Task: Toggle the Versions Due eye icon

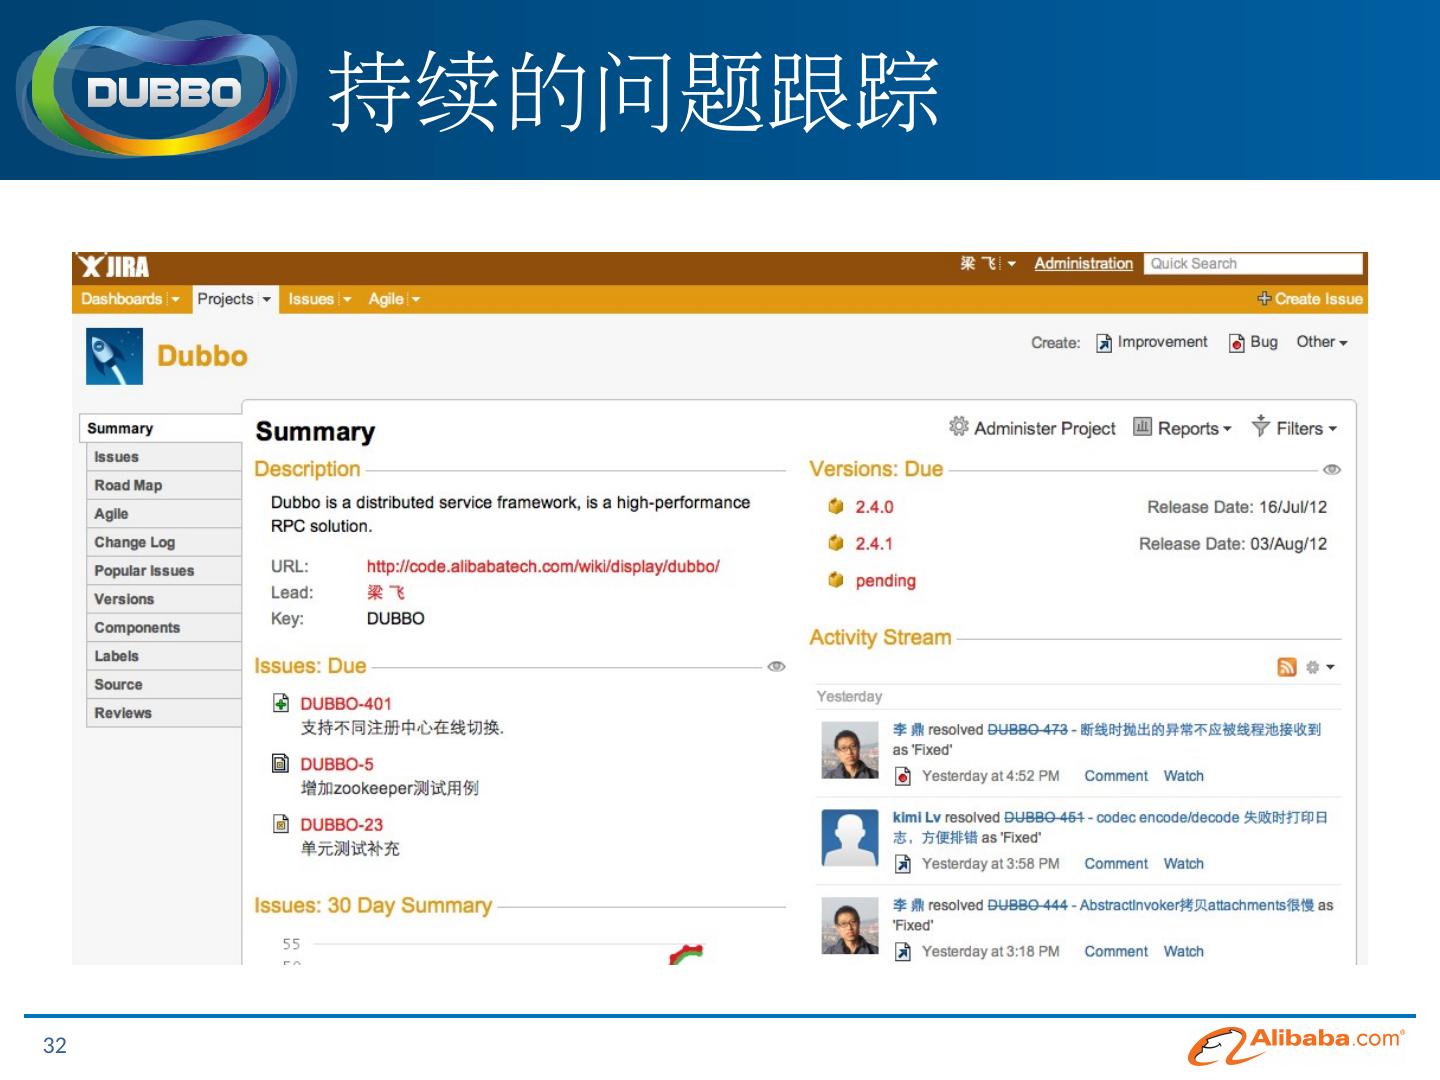Action: pyautogui.click(x=1331, y=469)
